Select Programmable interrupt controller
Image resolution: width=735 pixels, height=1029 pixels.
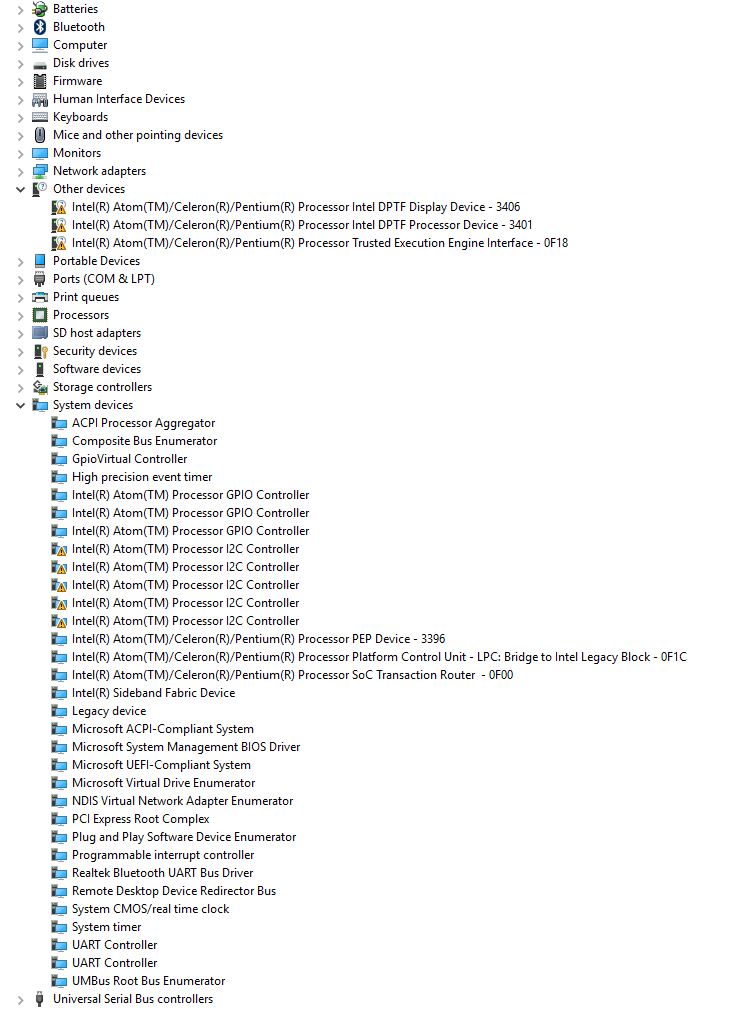(x=163, y=855)
